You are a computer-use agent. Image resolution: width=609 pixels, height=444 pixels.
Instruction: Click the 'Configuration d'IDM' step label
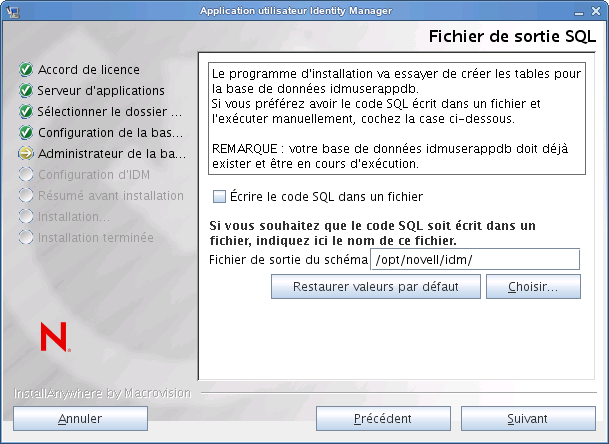pyautogui.click(x=94, y=174)
